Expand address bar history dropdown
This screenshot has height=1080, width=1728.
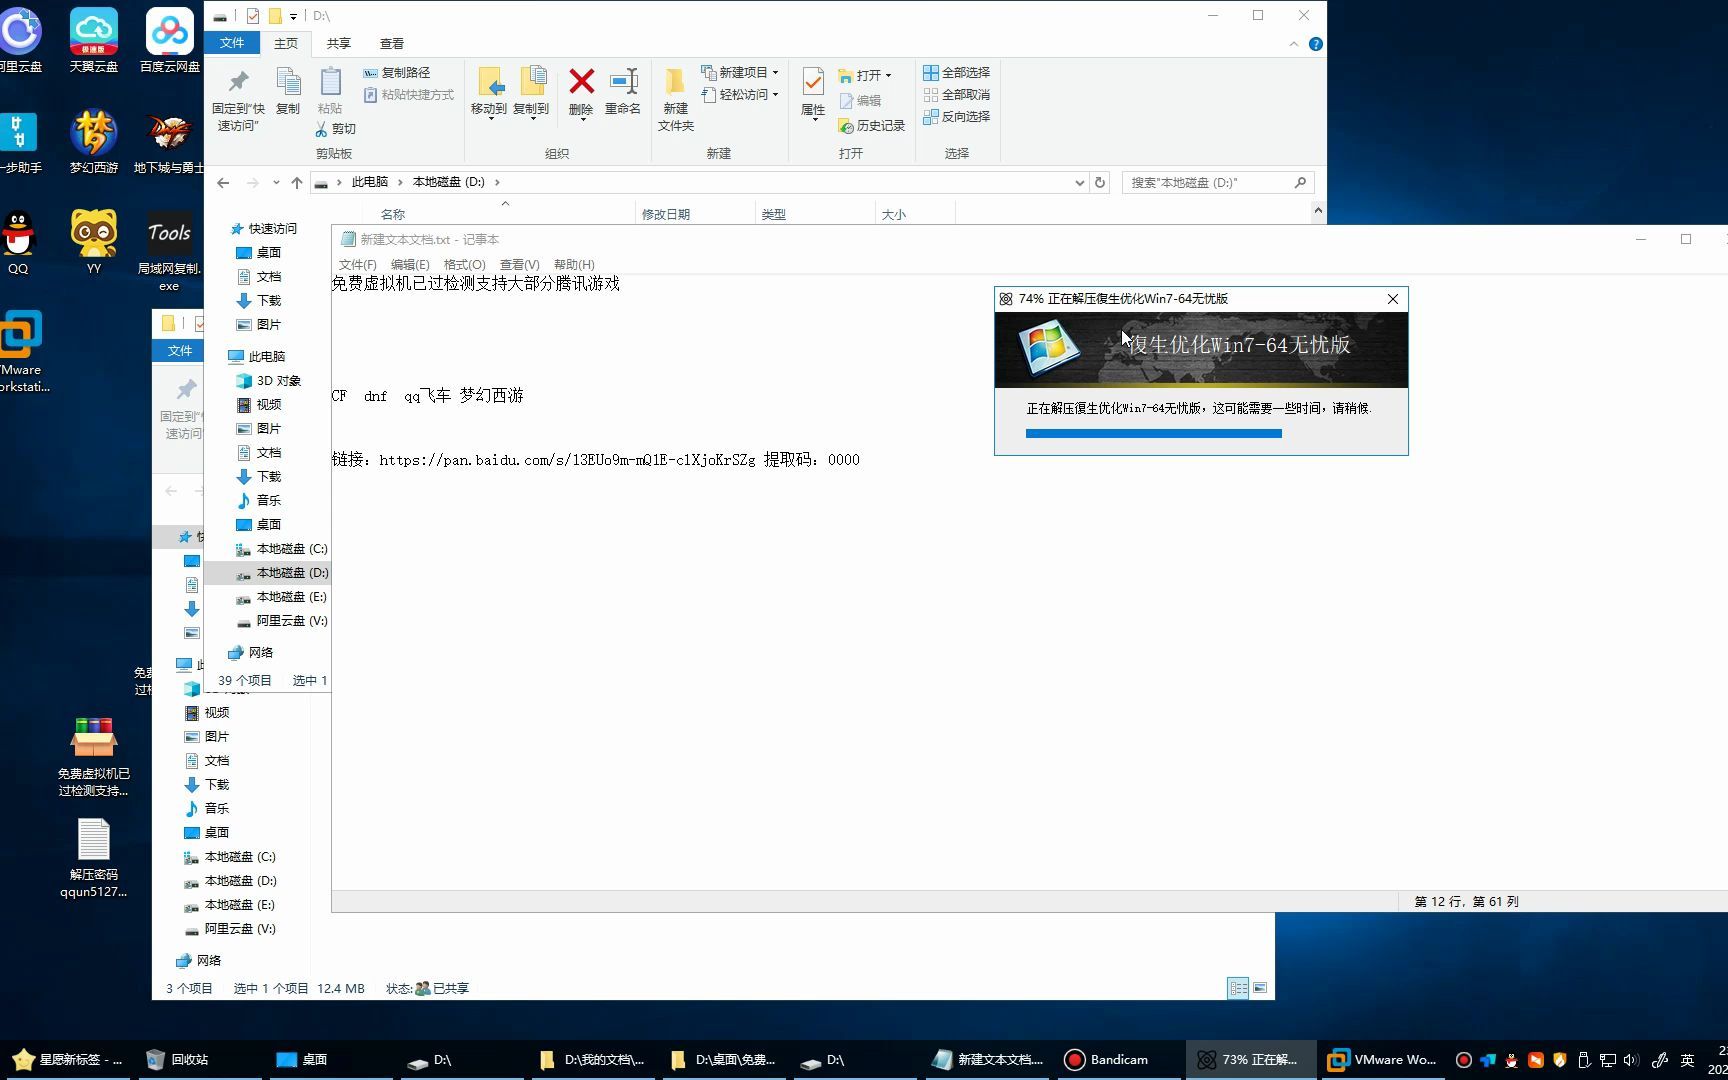pyautogui.click(x=1079, y=182)
